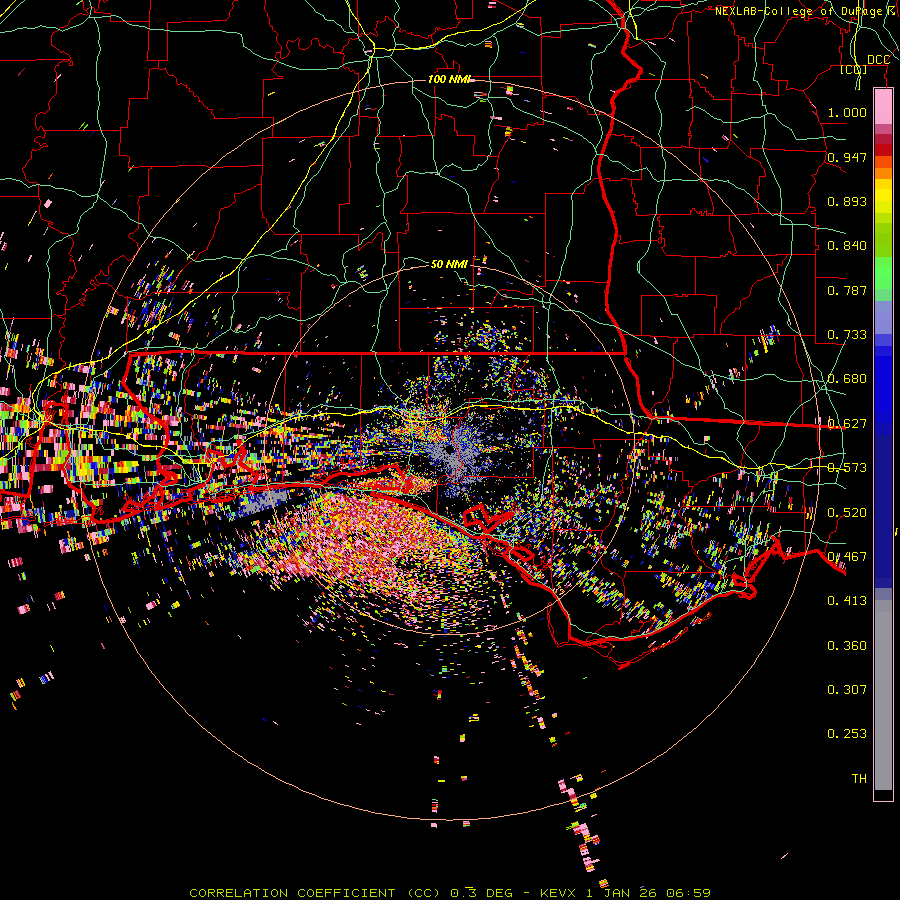Select the 0.787 legend value
The image size is (900, 900).
click(847, 290)
